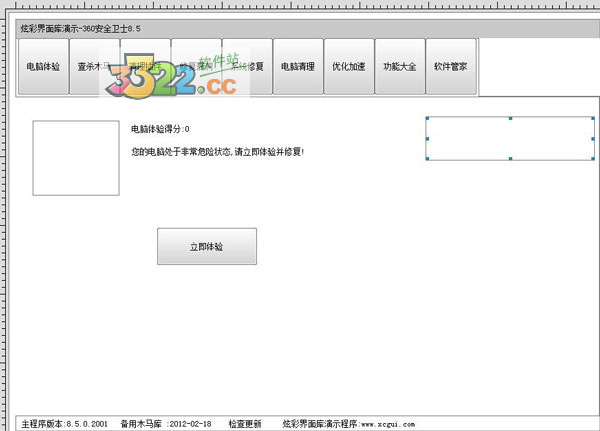Image resolution: width=600 pixels, height=431 pixels.
Task: Click the title bar 炫彩界面库演示-360安全卫士8.5
Action: pos(308,29)
